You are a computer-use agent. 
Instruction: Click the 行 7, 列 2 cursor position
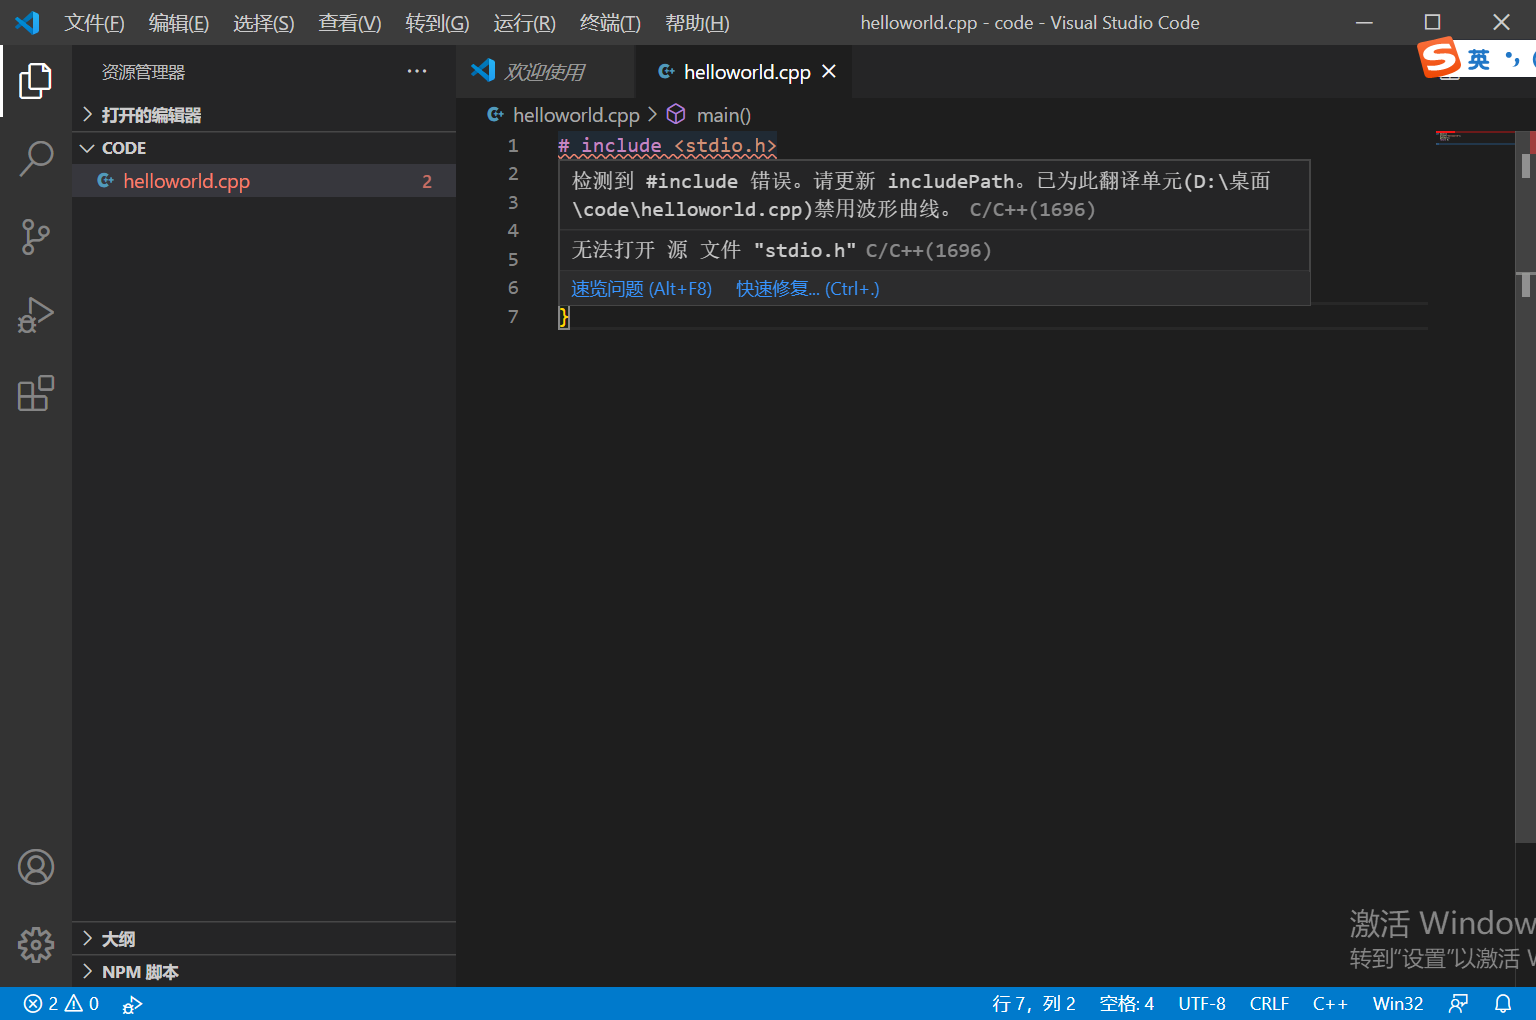pos(1034,1003)
